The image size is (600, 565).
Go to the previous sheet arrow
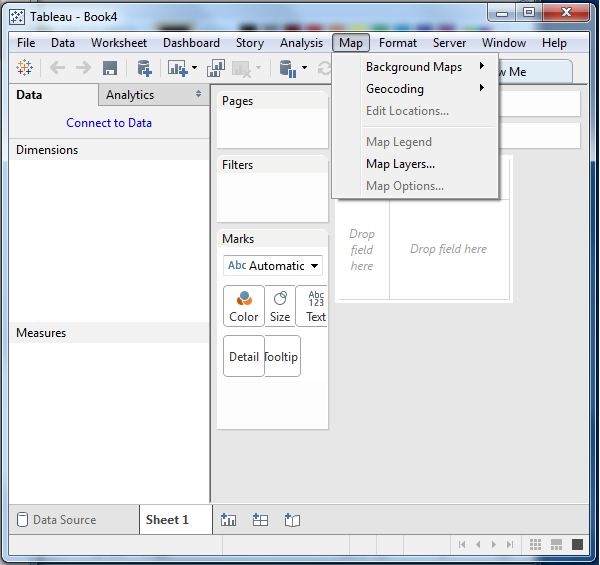tap(478, 544)
